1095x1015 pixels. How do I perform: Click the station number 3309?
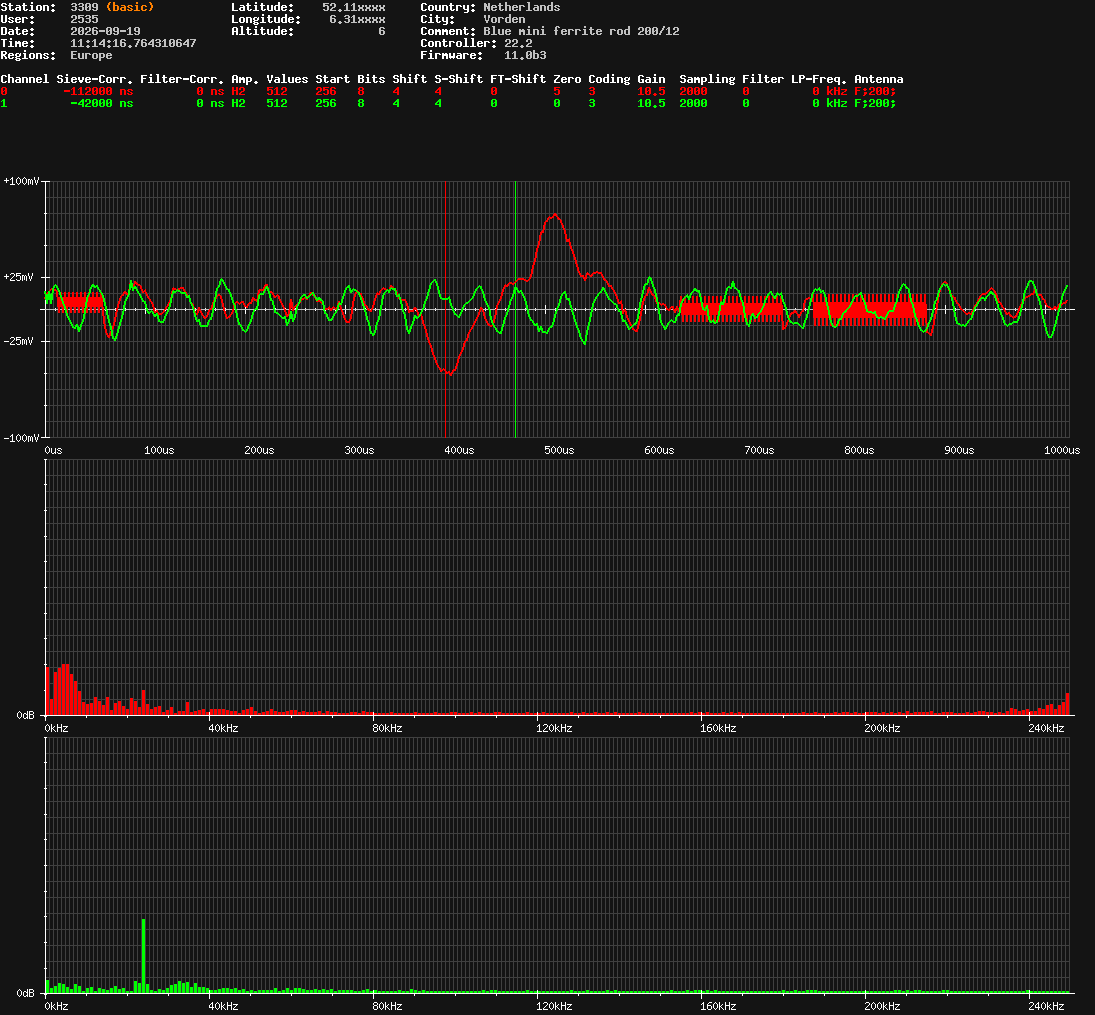84,7
